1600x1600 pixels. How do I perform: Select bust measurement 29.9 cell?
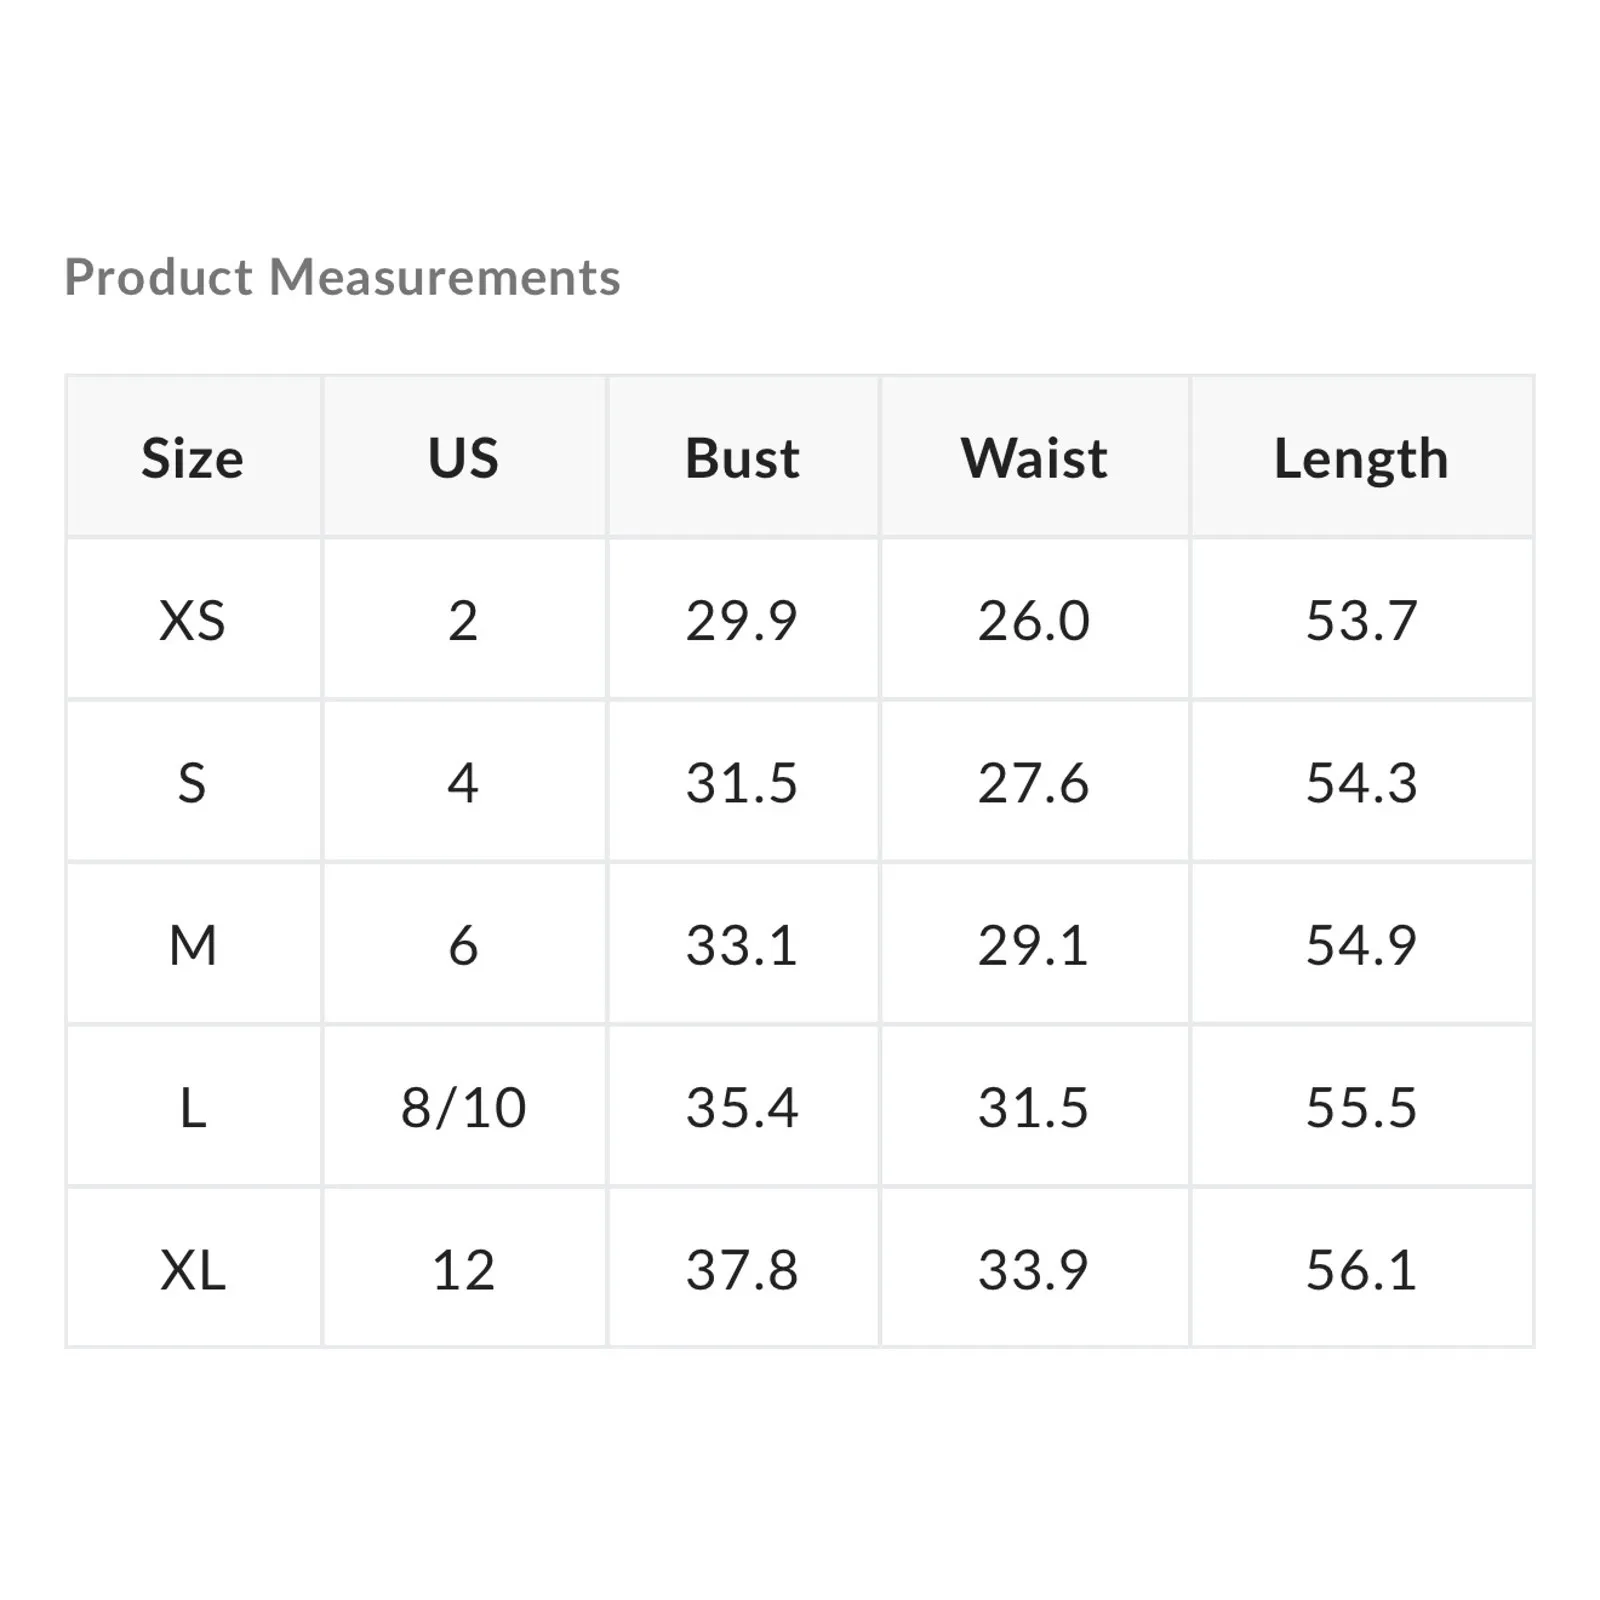point(742,621)
